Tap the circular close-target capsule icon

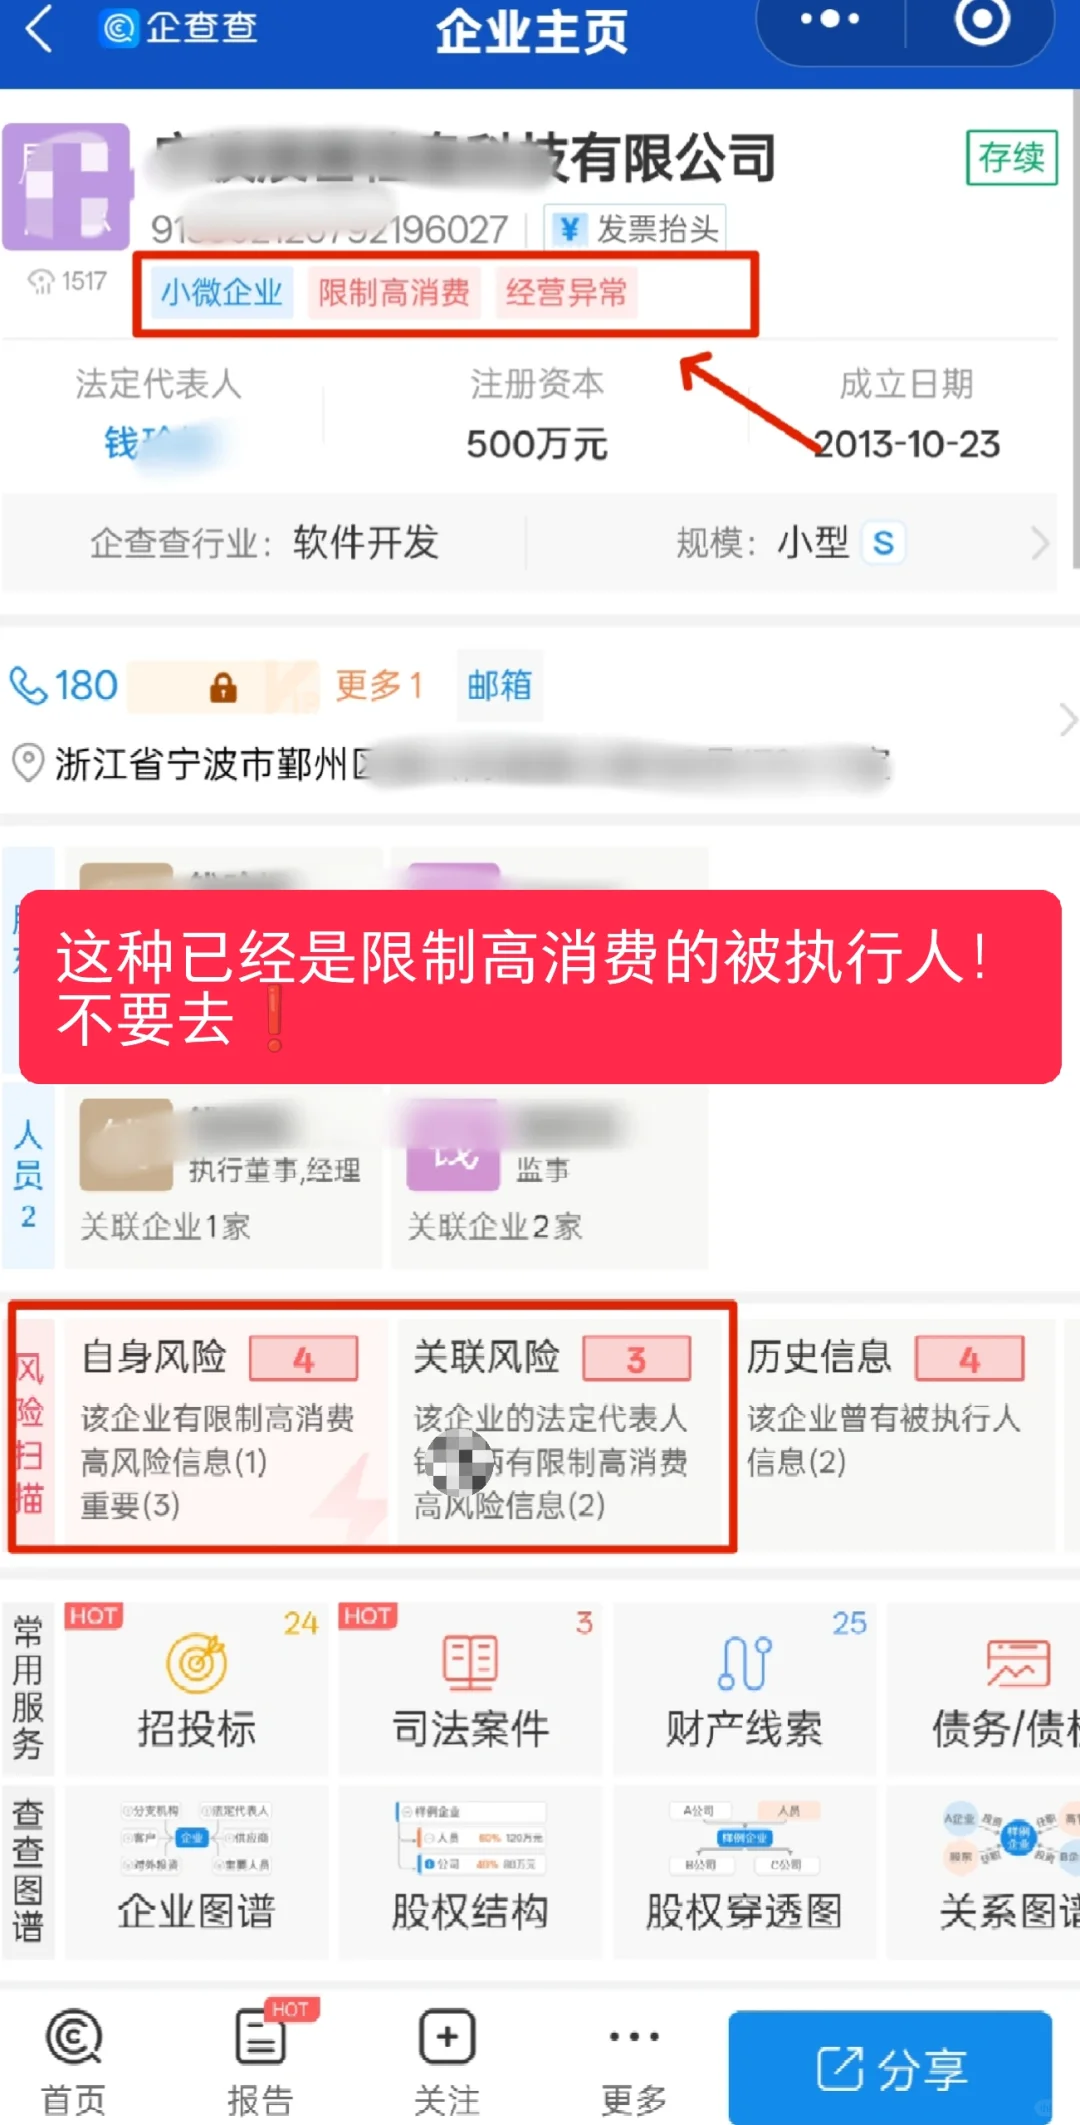[x=981, y=20]
